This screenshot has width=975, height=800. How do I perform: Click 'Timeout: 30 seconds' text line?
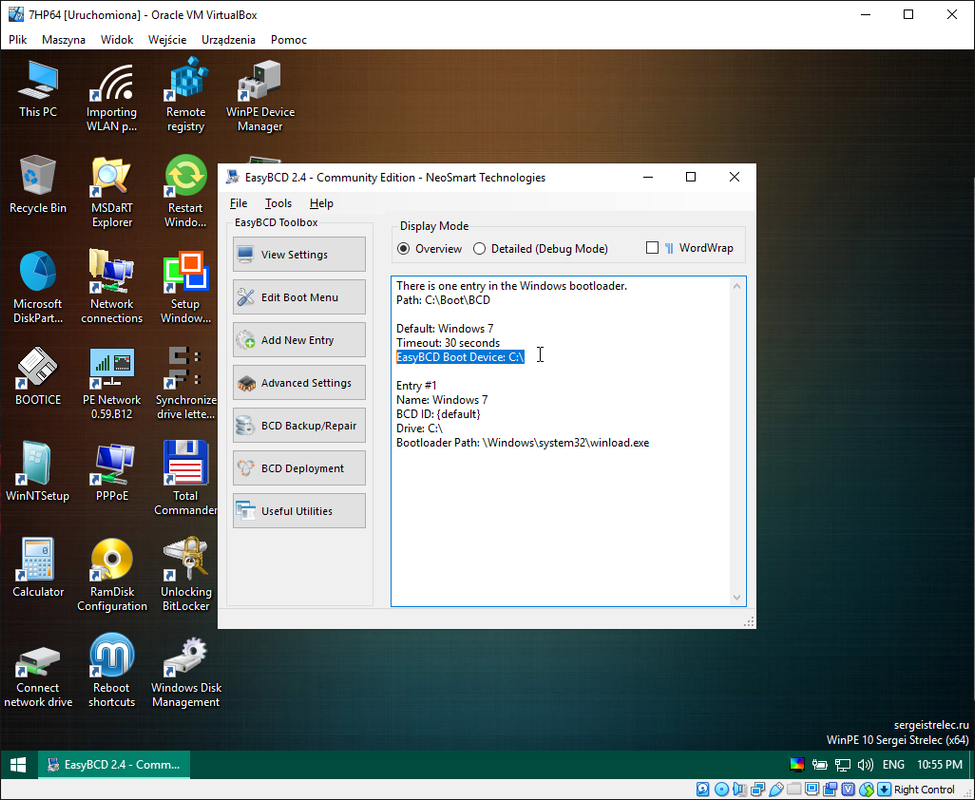click(x=448, y=343)
